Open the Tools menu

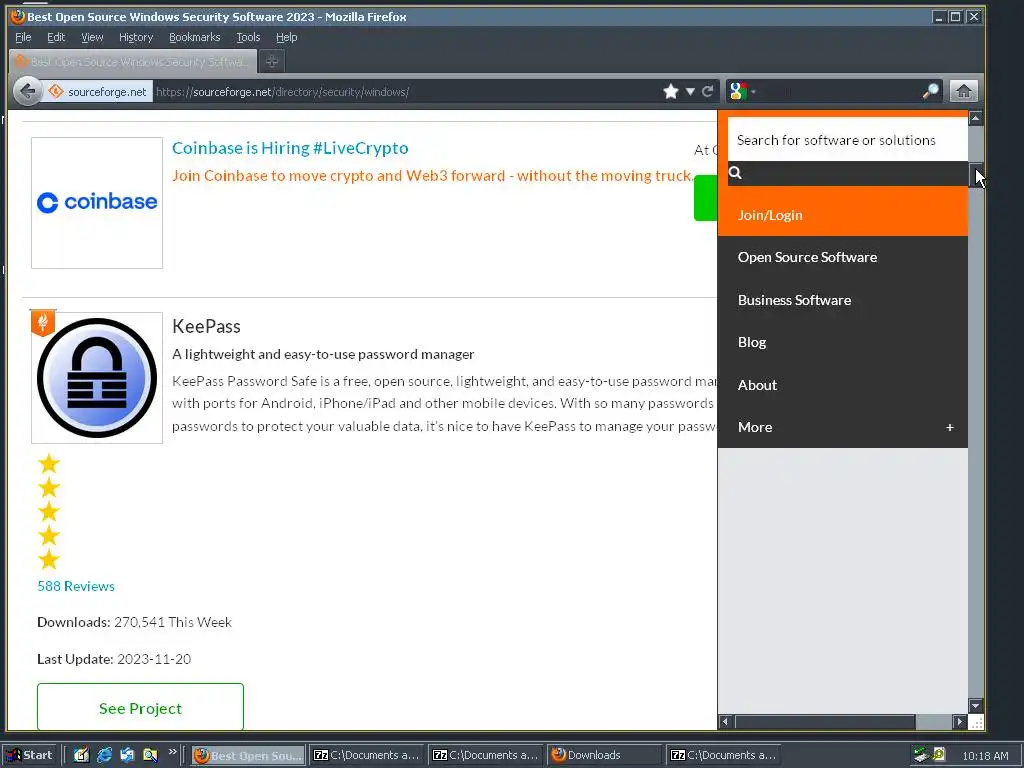248,37
